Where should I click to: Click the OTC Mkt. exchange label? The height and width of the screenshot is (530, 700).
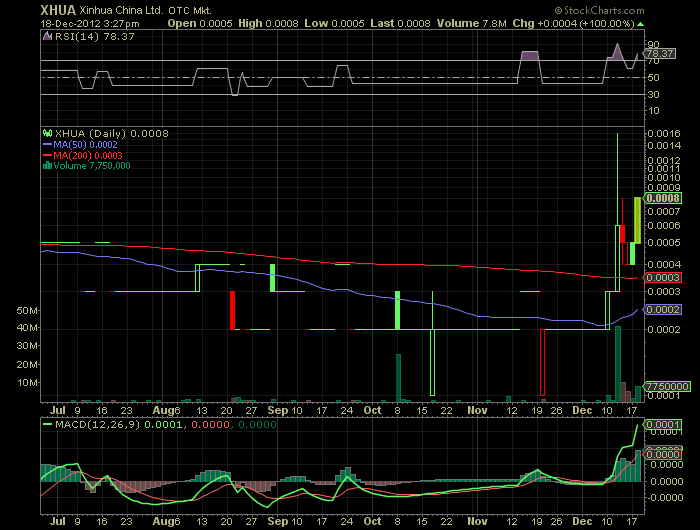coord(190,11)
